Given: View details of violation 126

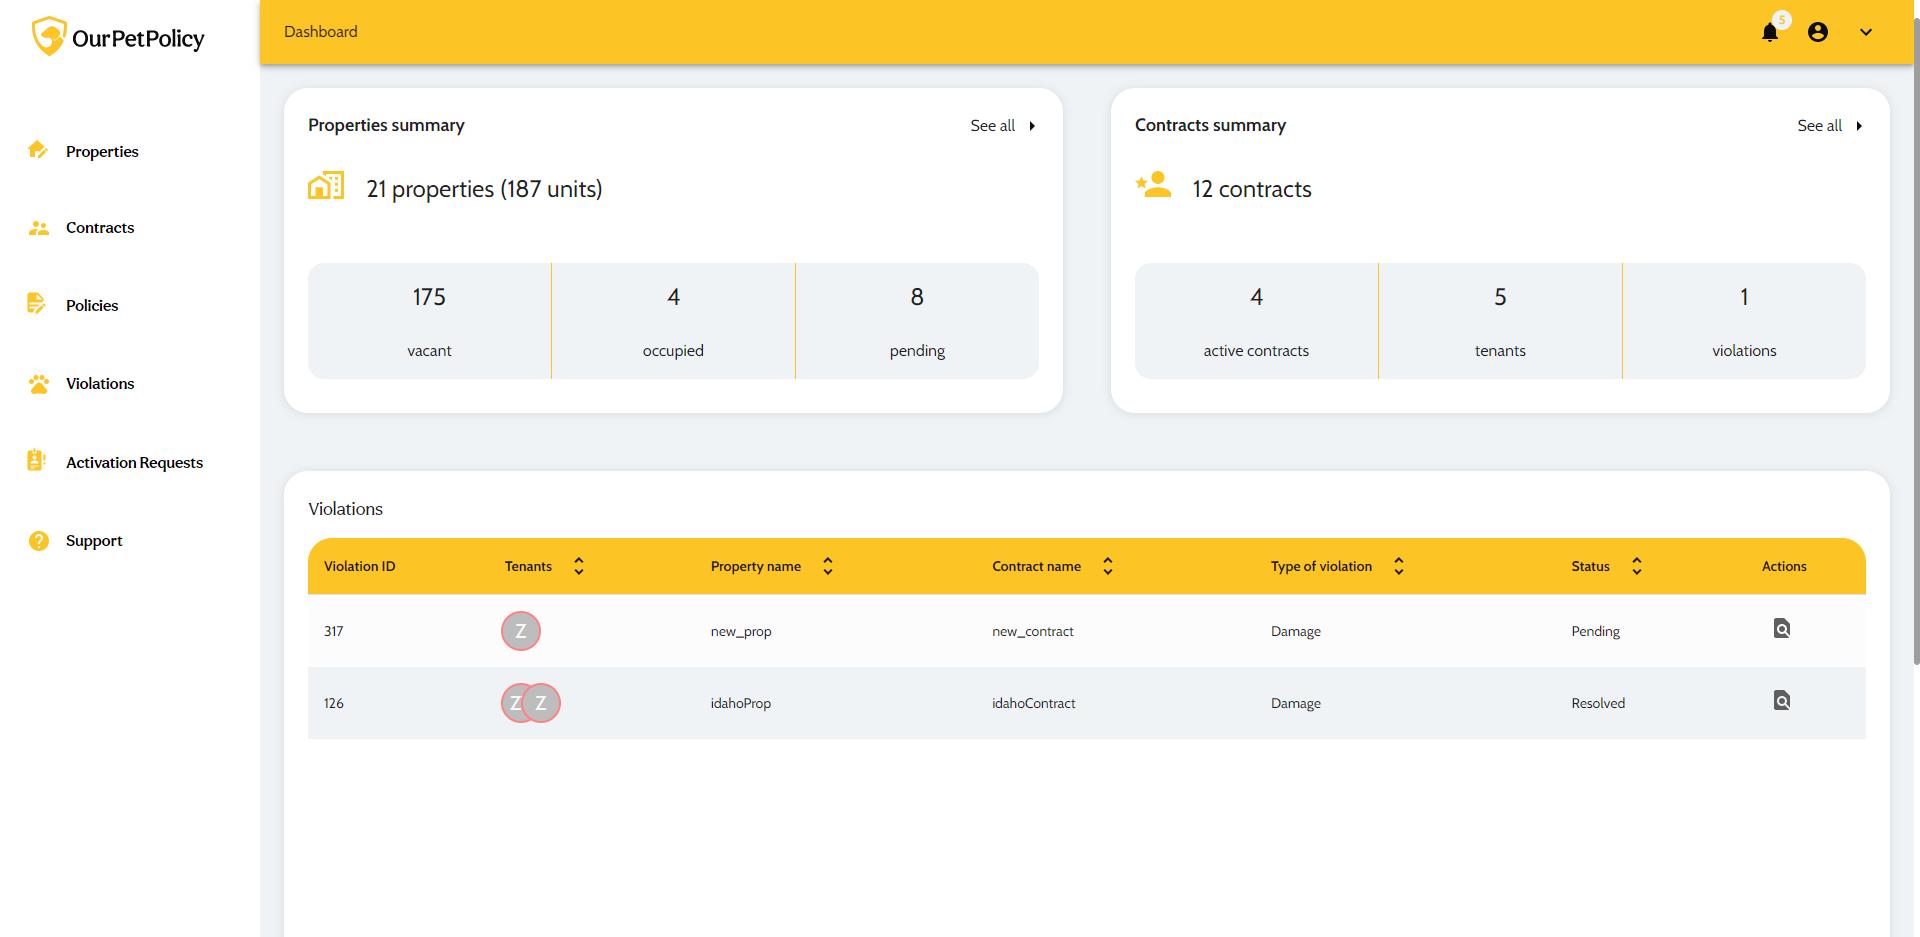Looking at the screenshot, I should (1781, 701).
